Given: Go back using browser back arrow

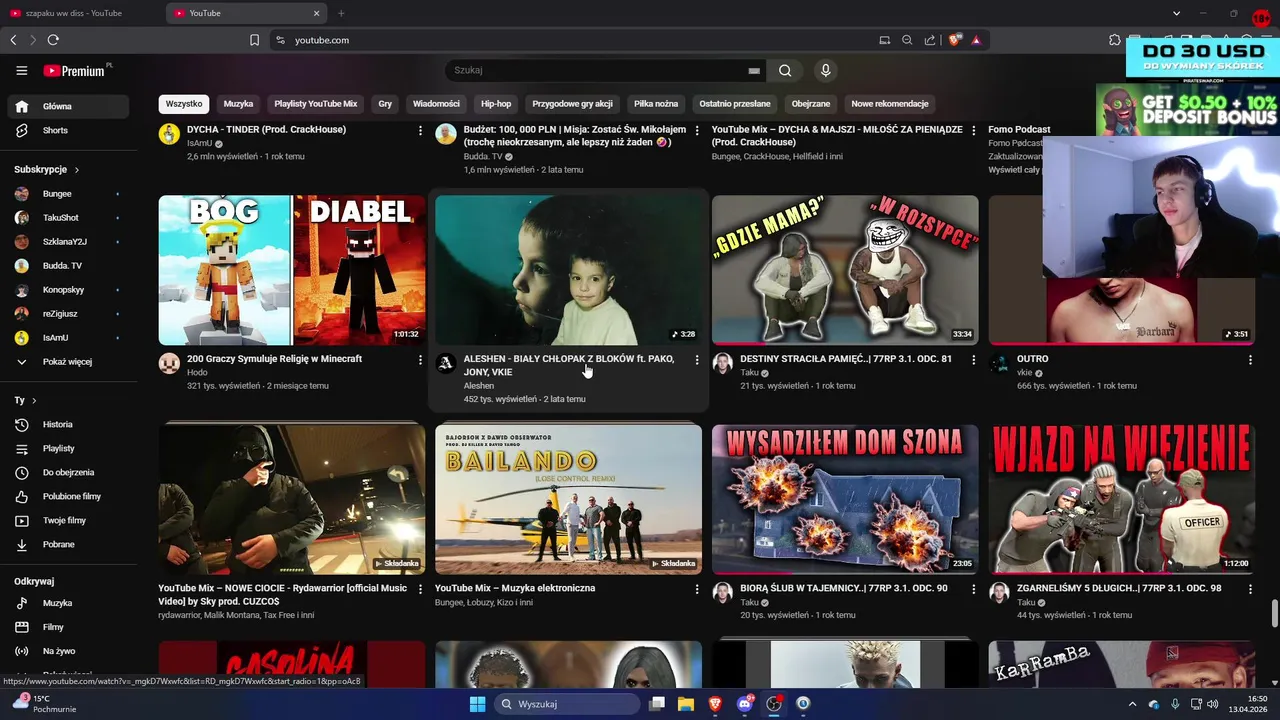Looking at the screenshot, I should point(13,40).
